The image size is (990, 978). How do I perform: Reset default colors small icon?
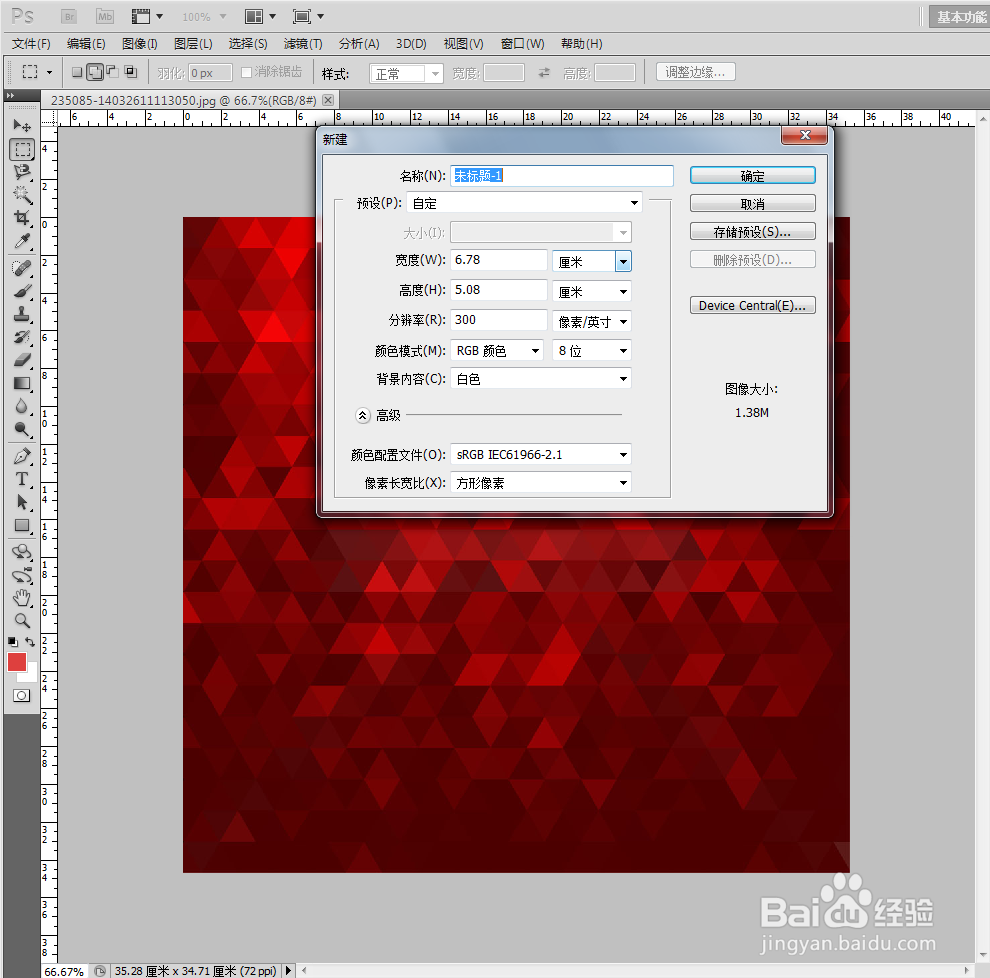click(x=13, y=642)
